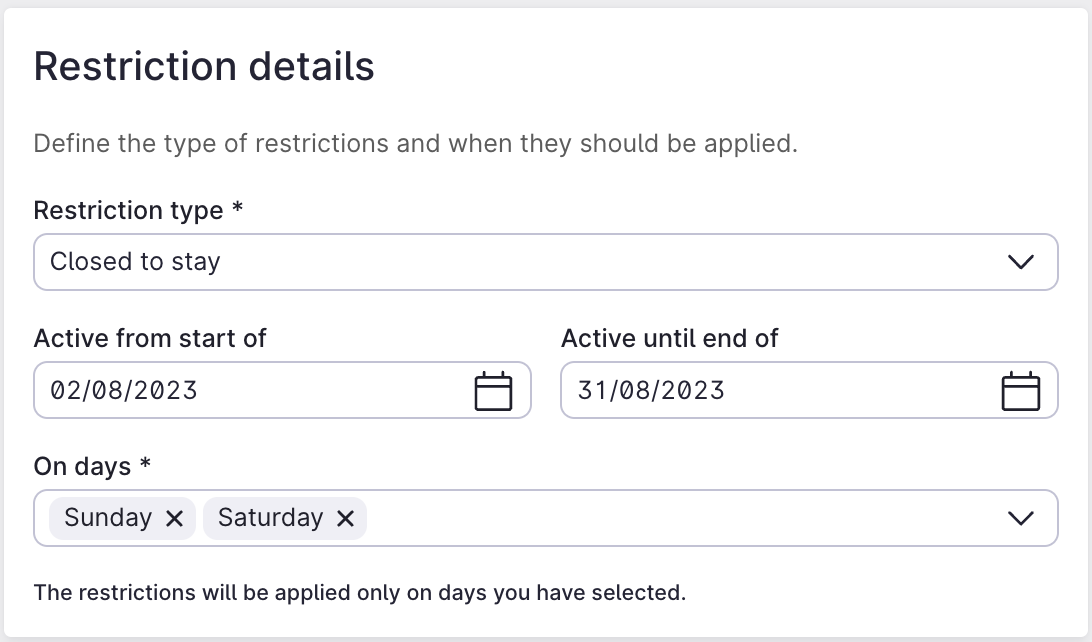Click the Active until end of label

(670, 338)
